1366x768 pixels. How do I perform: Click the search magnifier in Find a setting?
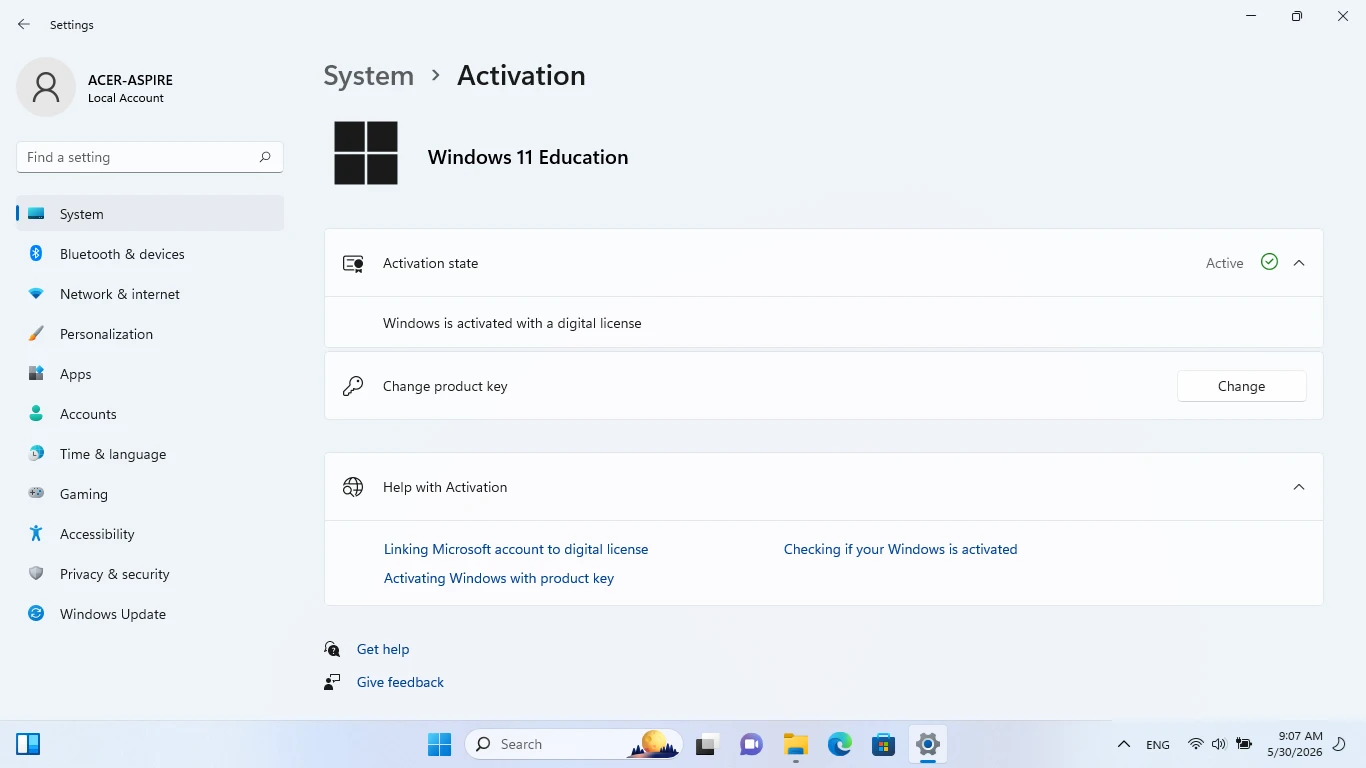[265, 157]
